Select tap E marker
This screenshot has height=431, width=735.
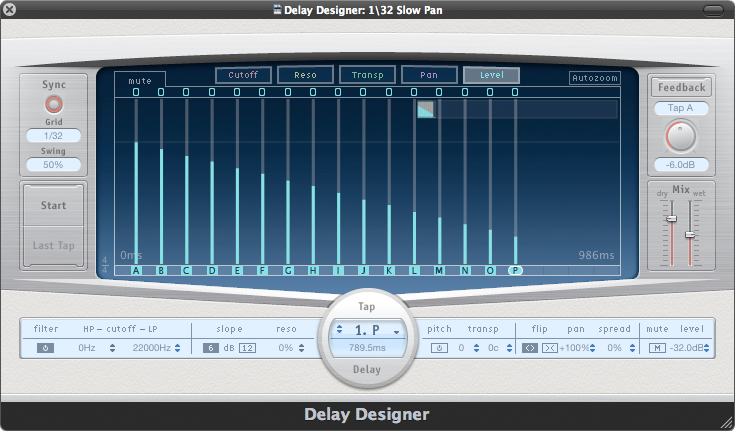(237, 271)
